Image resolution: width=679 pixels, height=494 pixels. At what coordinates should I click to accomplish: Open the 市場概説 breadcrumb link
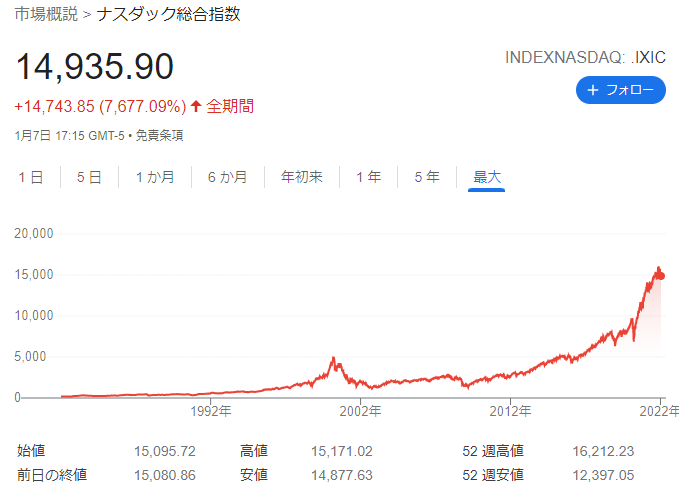pyautogui.click(x=46, y=14)
